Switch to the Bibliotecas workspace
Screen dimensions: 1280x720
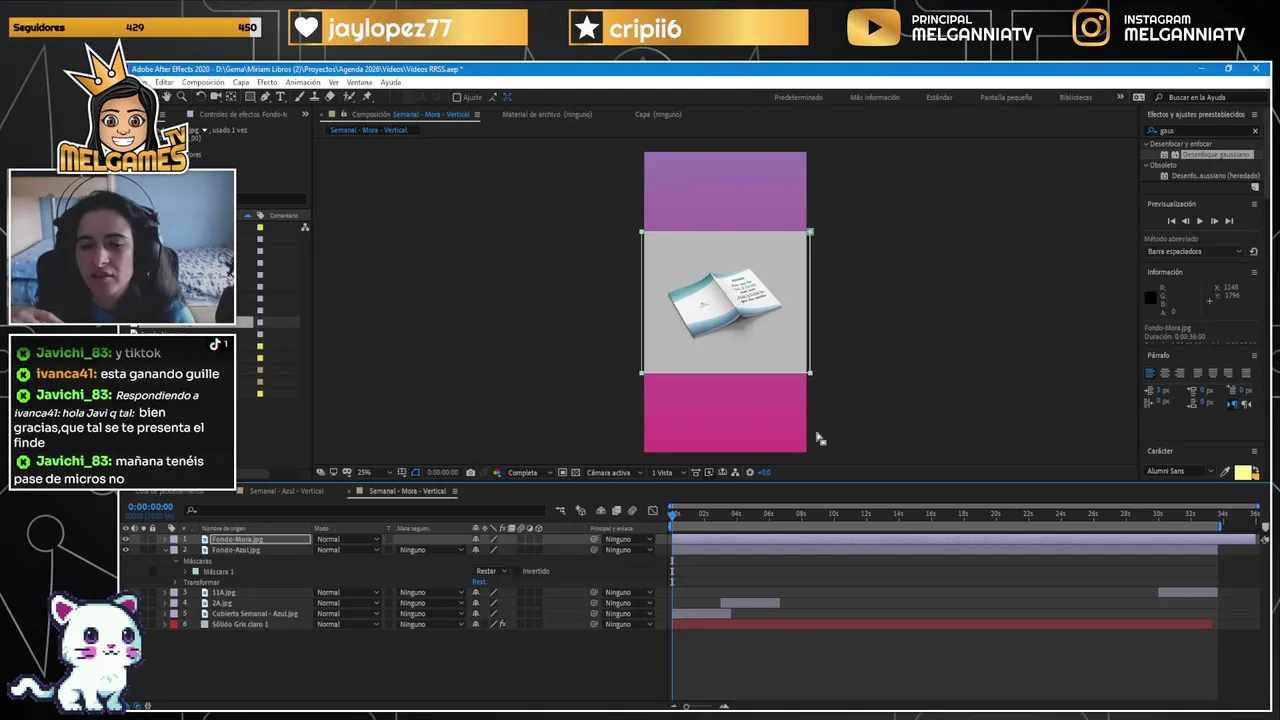(1076, 97)
